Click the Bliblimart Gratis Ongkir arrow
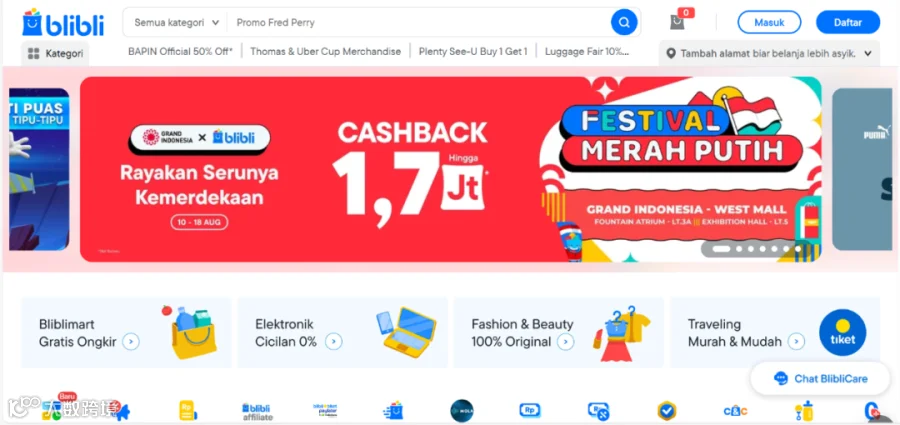Image resolution: width=900 pixels, height=425 pixels. coord(131,342)
